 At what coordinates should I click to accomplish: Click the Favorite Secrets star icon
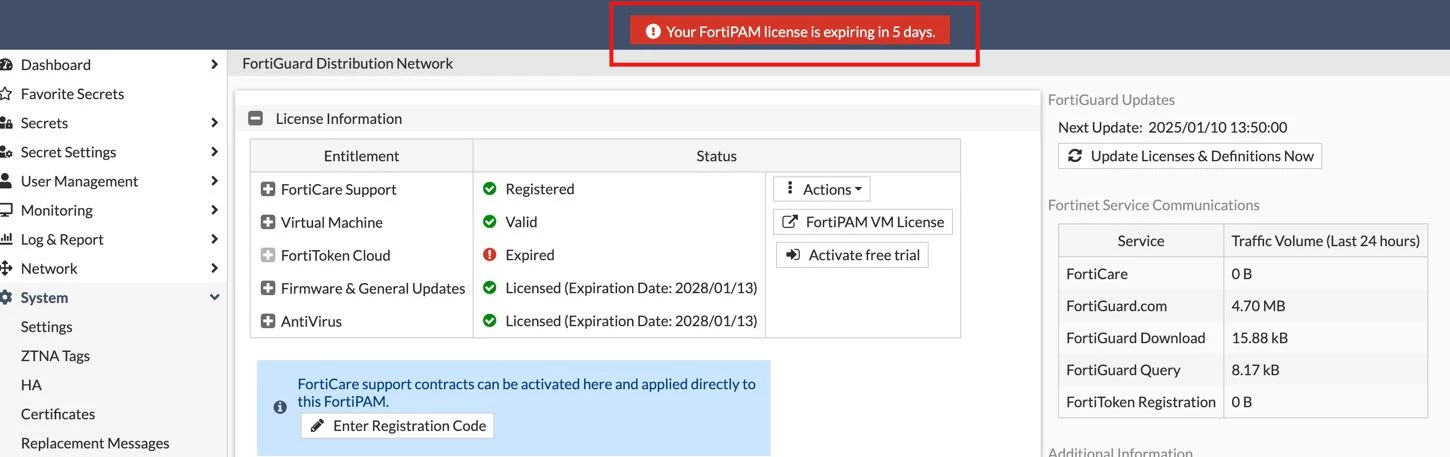pyautogui.click(x=5, y=94)
